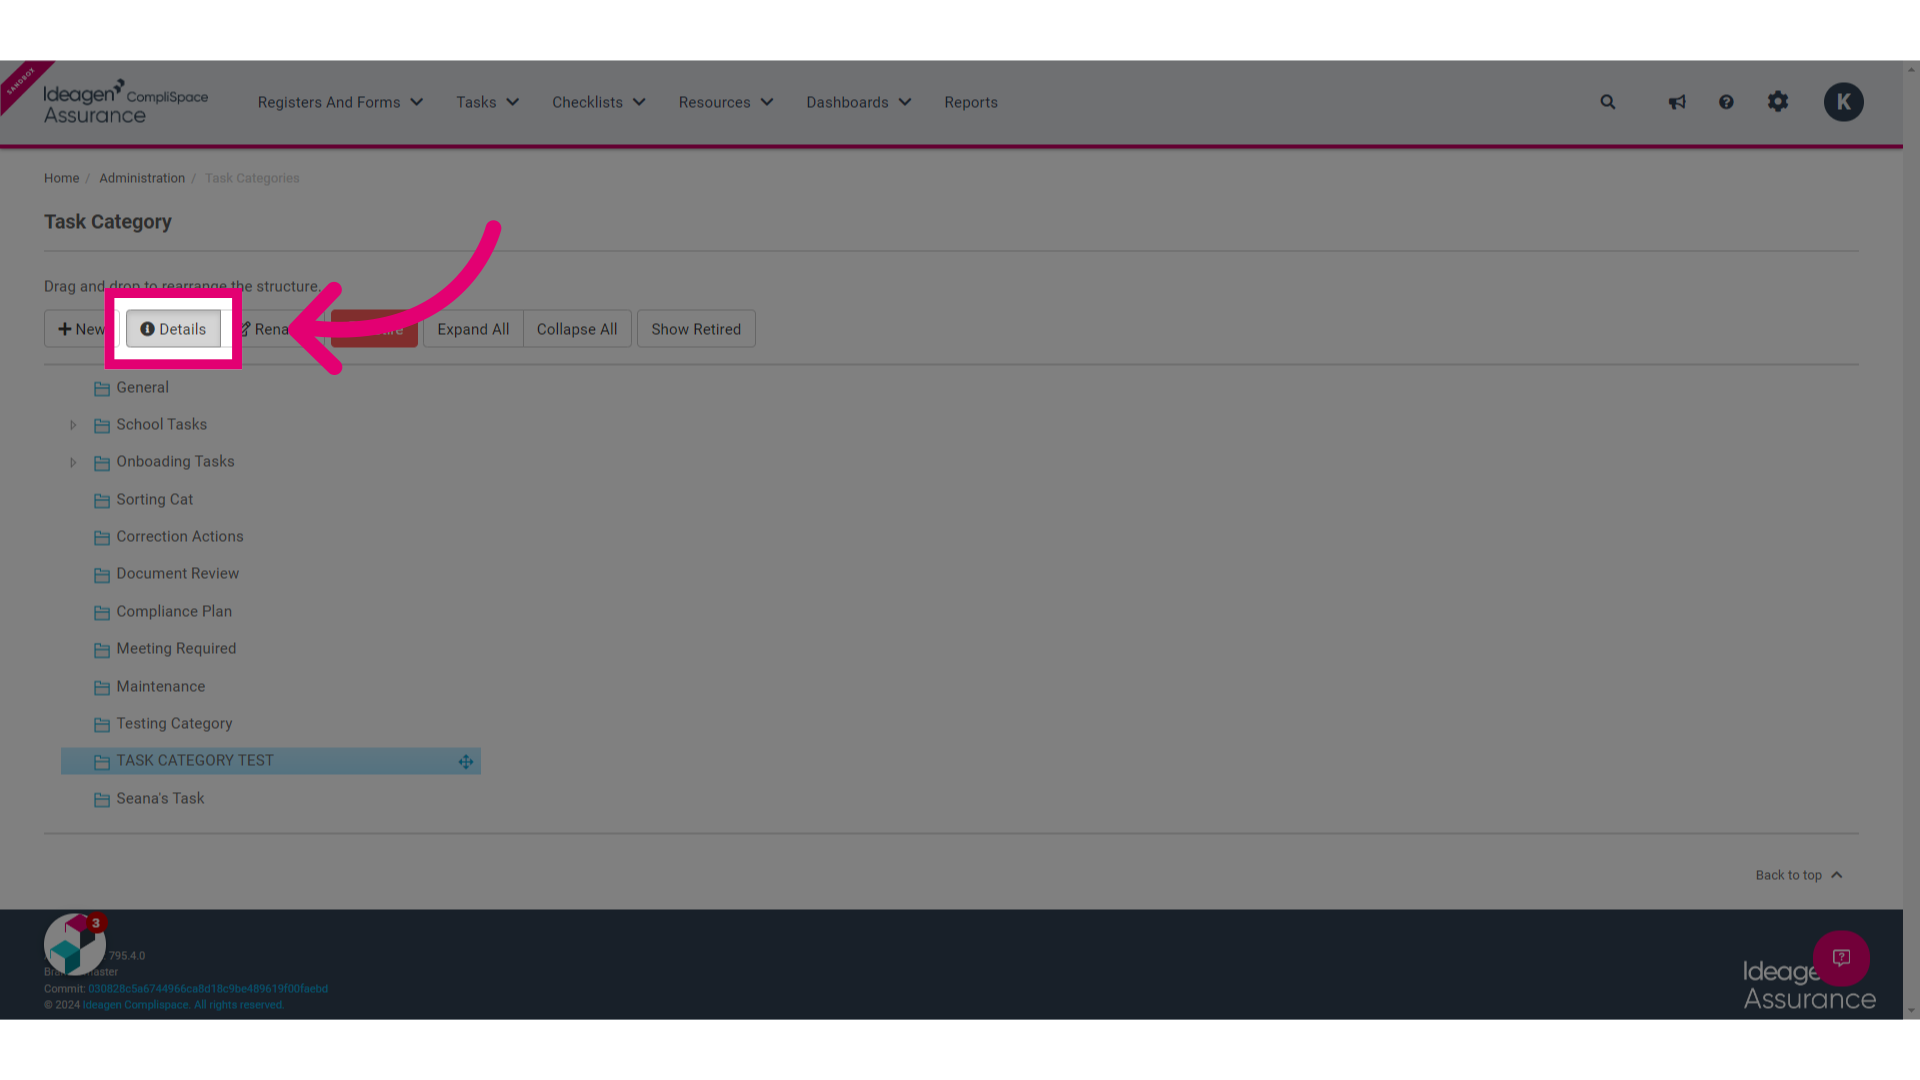Click the folder icon beside Seana's Task
The width and height of the screenshot is (1920, 1080).
point(102,800)
